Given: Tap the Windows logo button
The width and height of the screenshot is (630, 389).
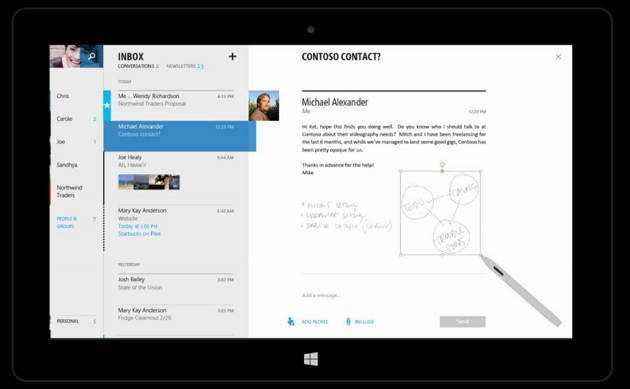Looking at the screenshot, I should 311,359.
